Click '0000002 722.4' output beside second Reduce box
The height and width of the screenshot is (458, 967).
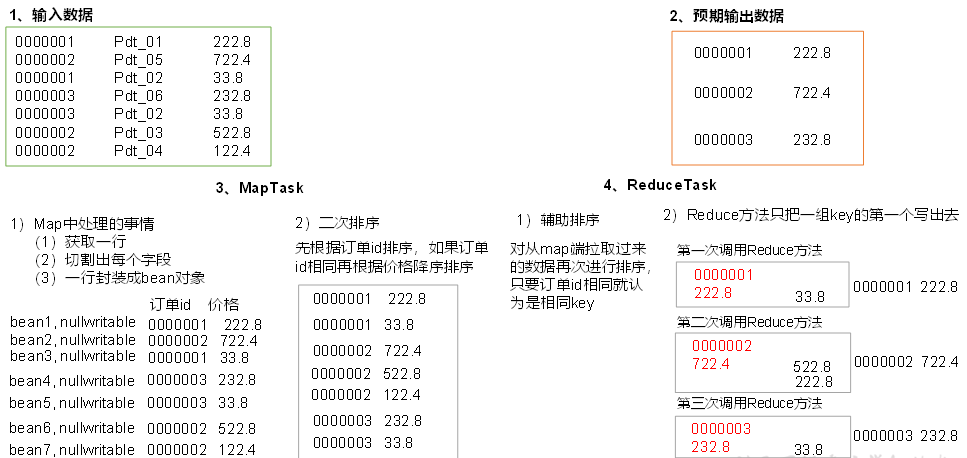[x=906, y=362]
